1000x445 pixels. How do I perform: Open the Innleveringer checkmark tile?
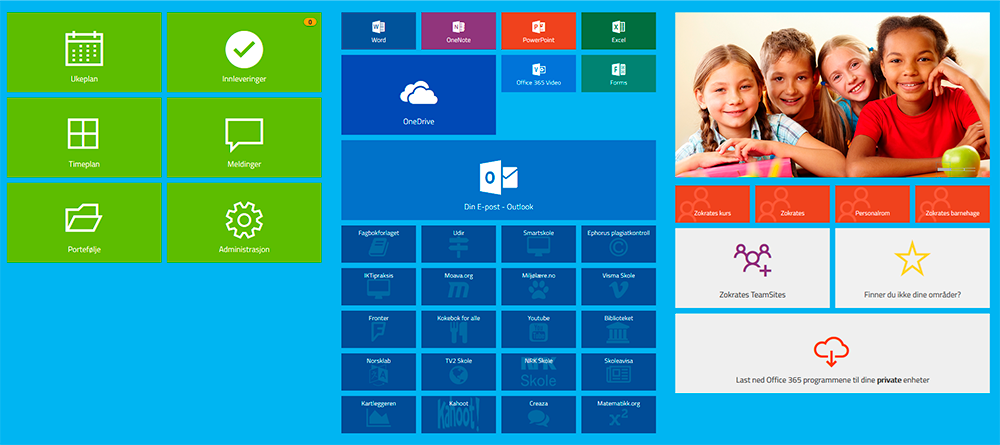click(244, 52)
